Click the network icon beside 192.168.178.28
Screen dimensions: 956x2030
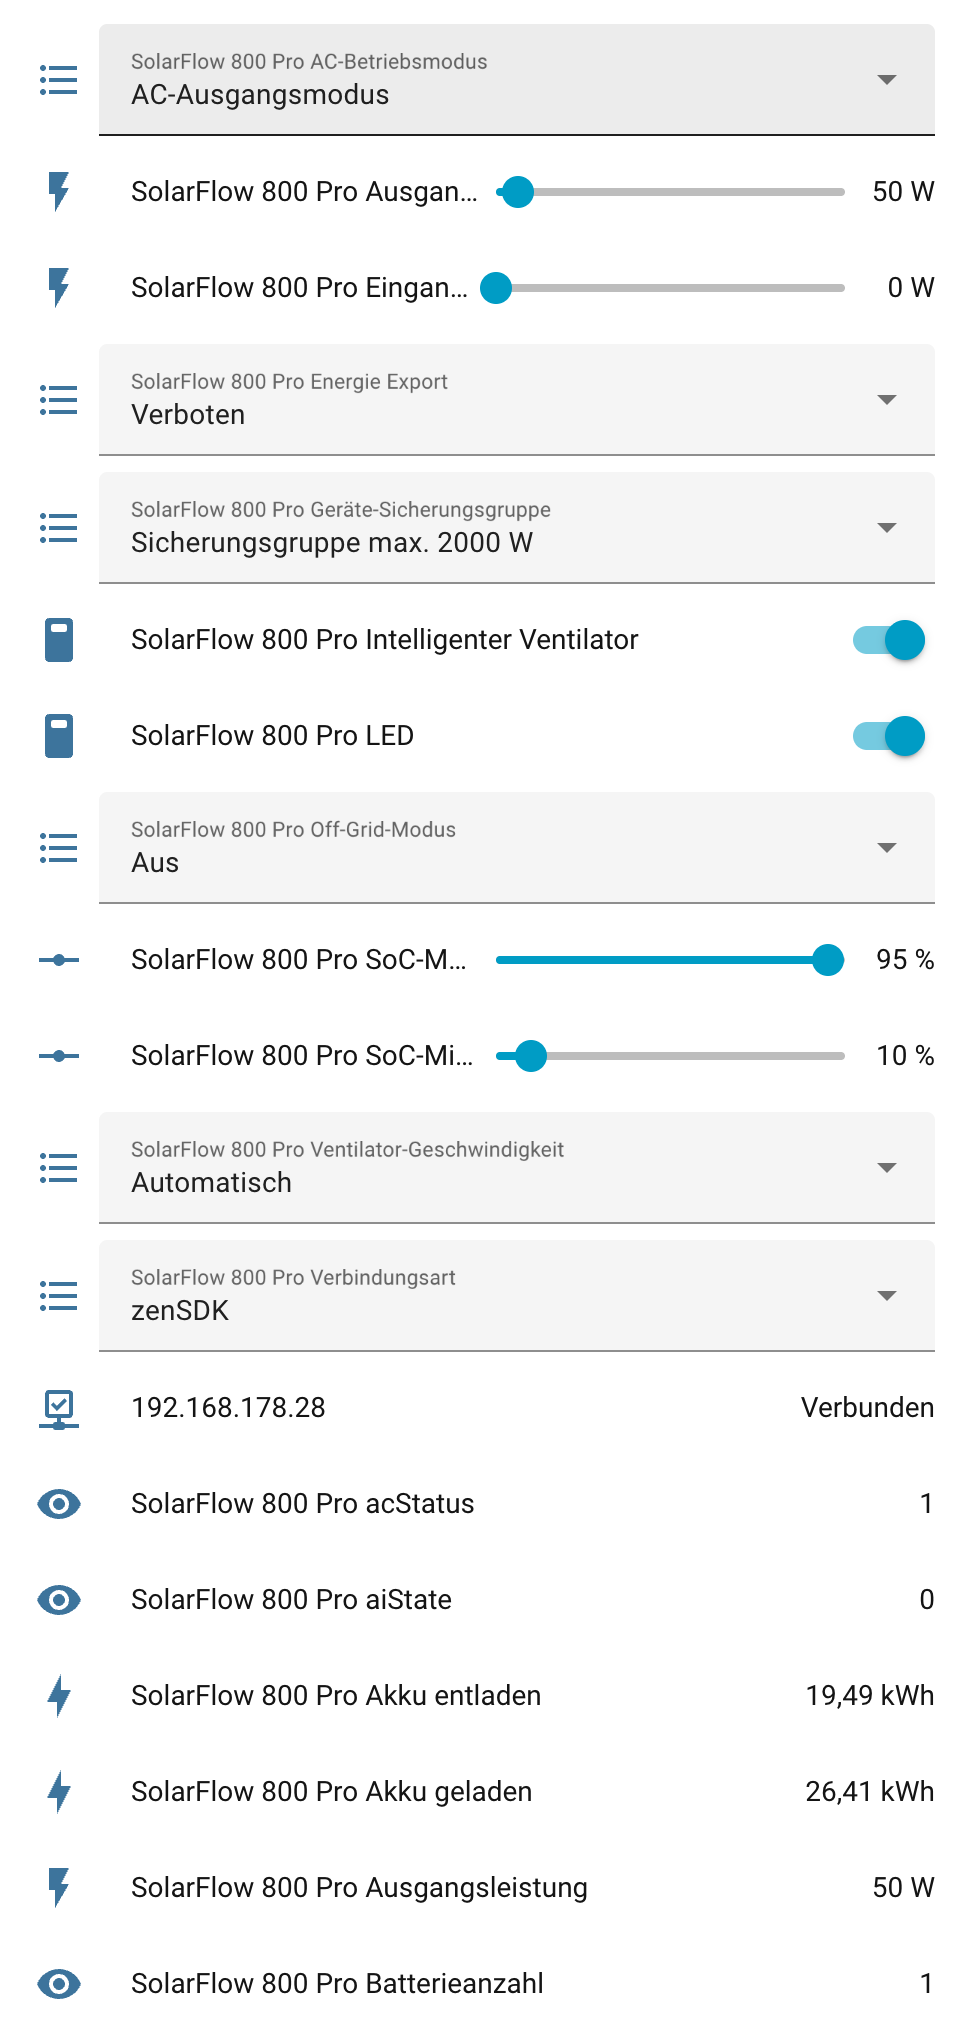coord(59,1408)
